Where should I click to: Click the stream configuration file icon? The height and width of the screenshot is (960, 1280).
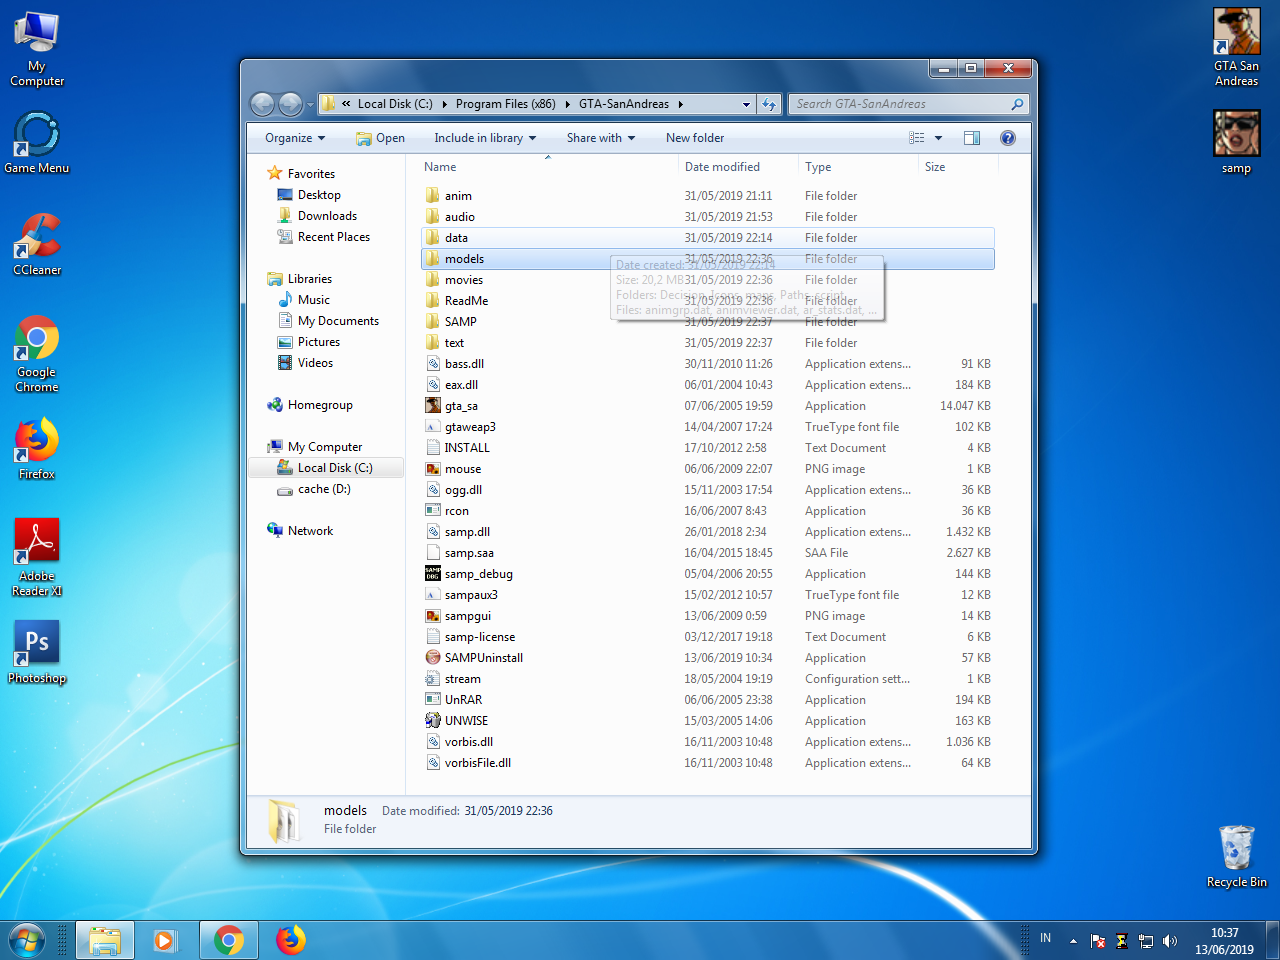tap(433, 679)
